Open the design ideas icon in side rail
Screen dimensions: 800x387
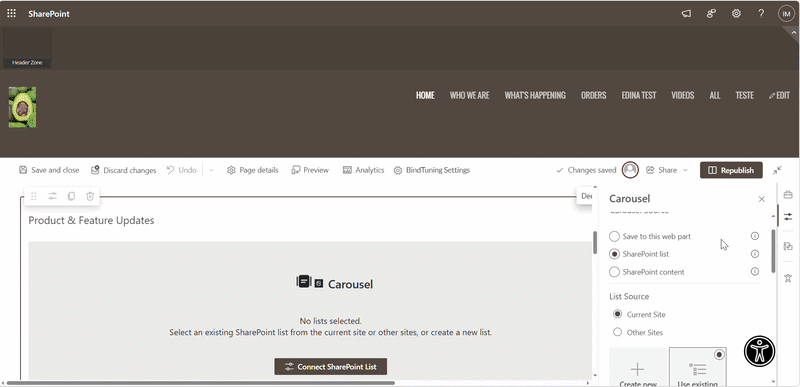pyautogui.click(x=788, y=246)
